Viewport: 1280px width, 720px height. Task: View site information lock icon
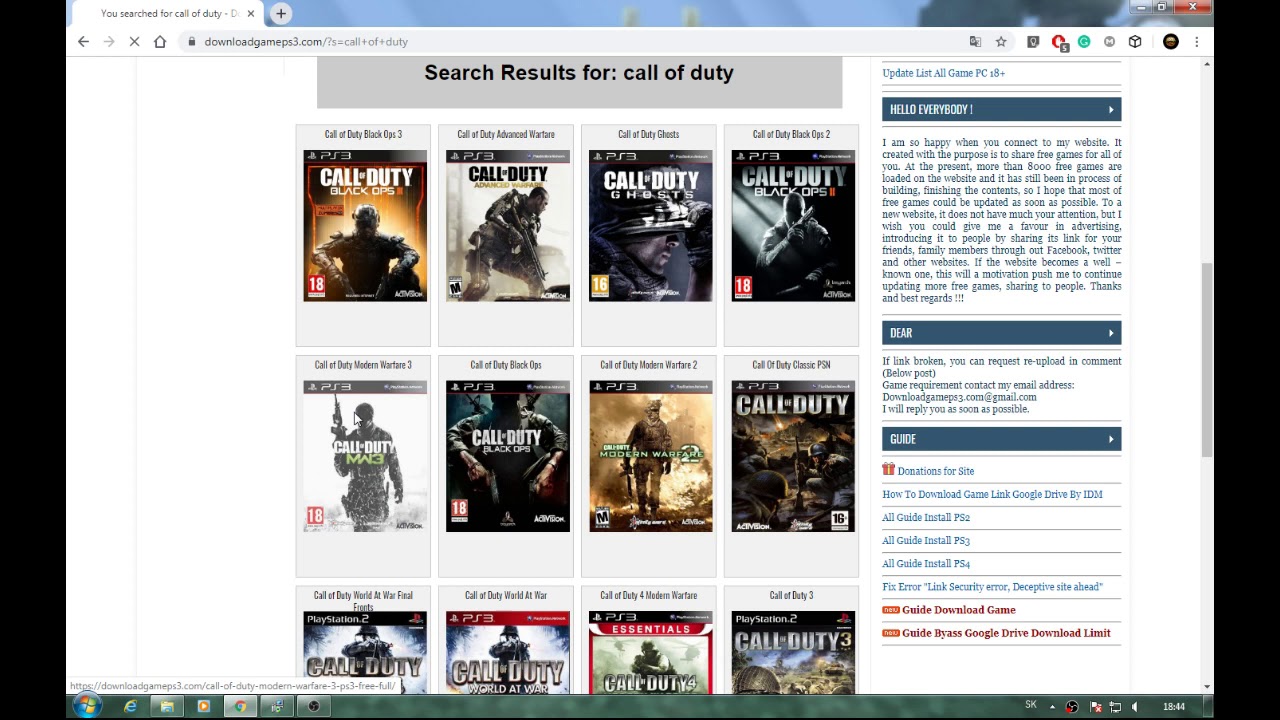pos(190,42)
